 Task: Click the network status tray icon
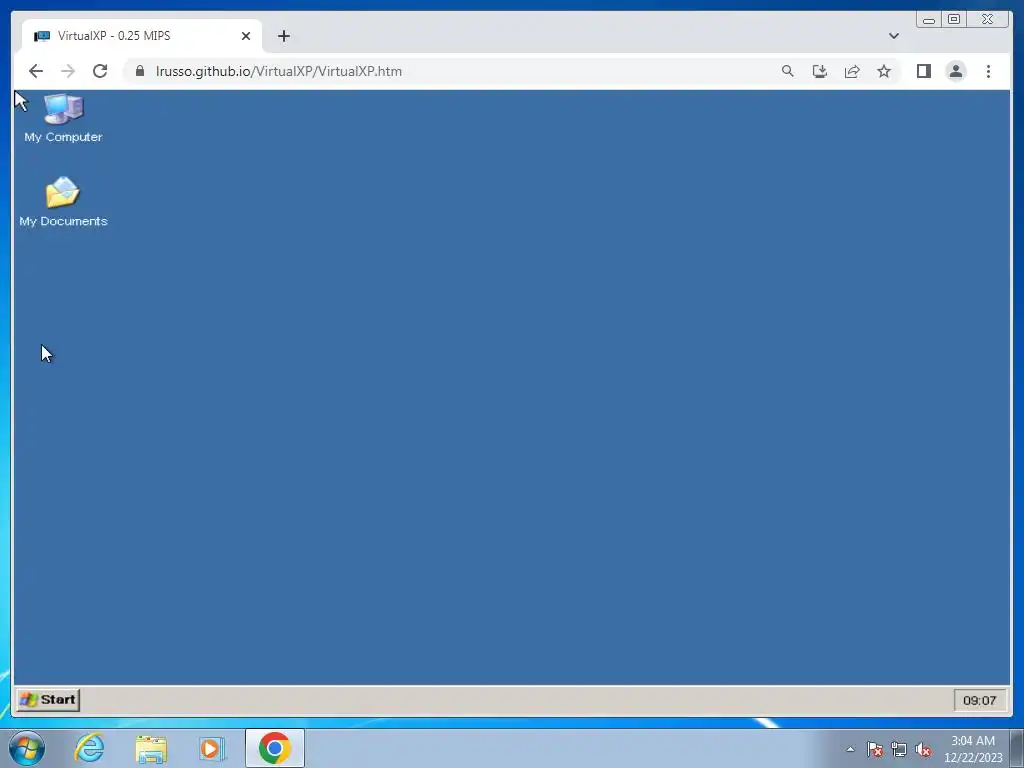(899, 749)
